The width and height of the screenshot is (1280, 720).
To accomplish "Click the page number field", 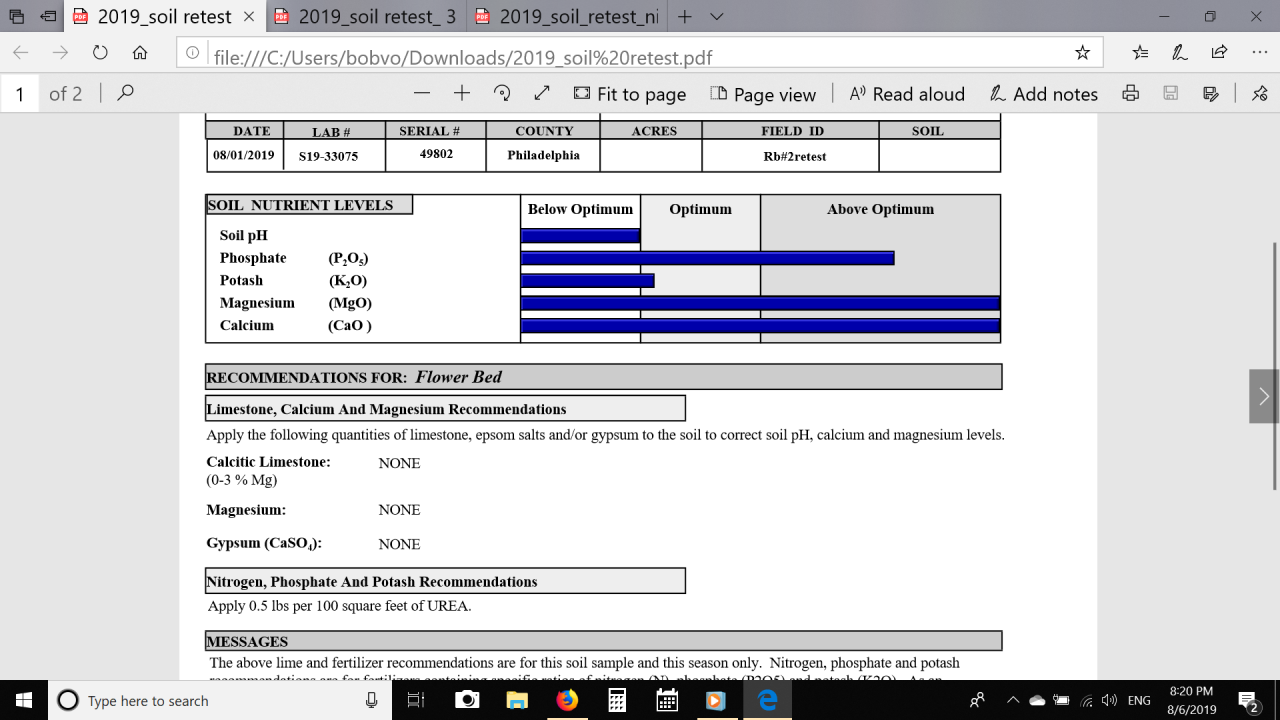I will 19,94.
